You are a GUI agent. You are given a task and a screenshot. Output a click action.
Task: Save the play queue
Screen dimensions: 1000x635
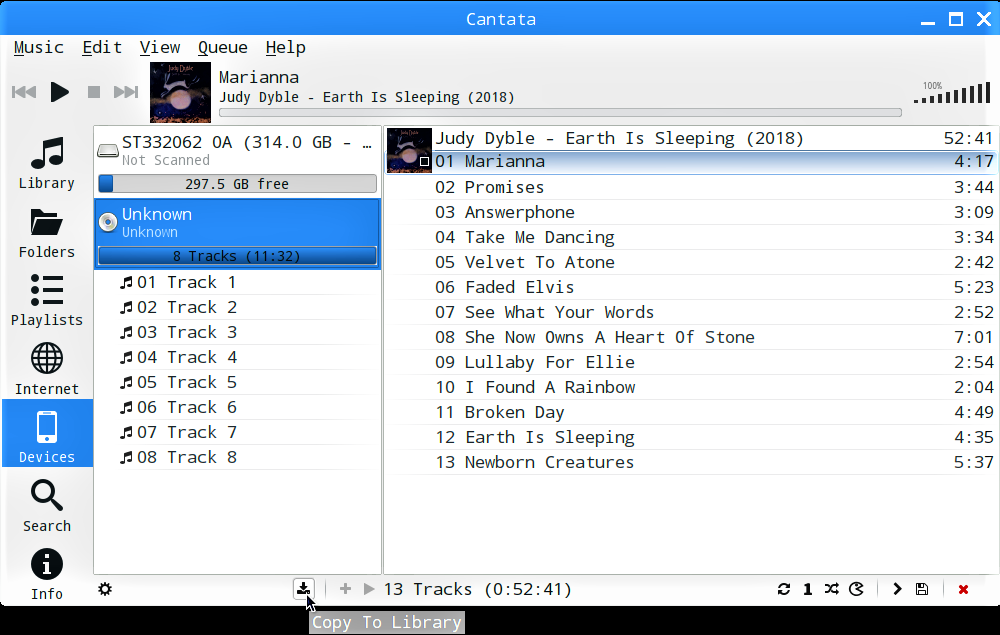tap(922, 589)
